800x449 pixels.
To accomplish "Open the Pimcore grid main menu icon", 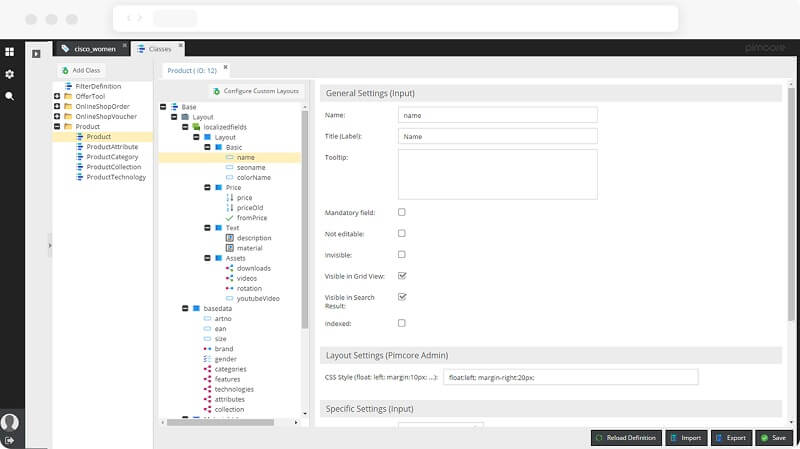I will point(9,52).
